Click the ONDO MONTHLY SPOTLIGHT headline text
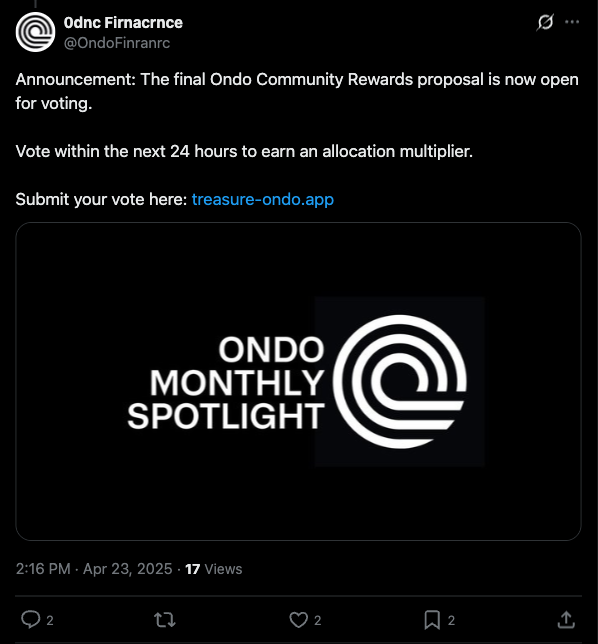This screenshot has width=598, height=644. click(x=226, y=382)
